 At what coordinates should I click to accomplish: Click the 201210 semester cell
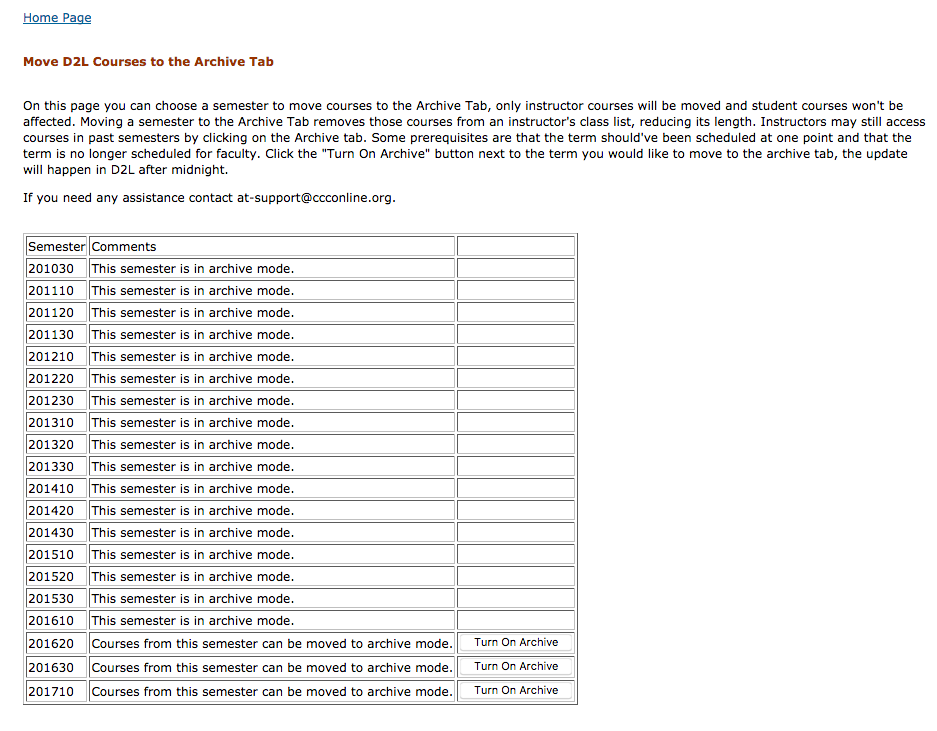pos(51,357)
